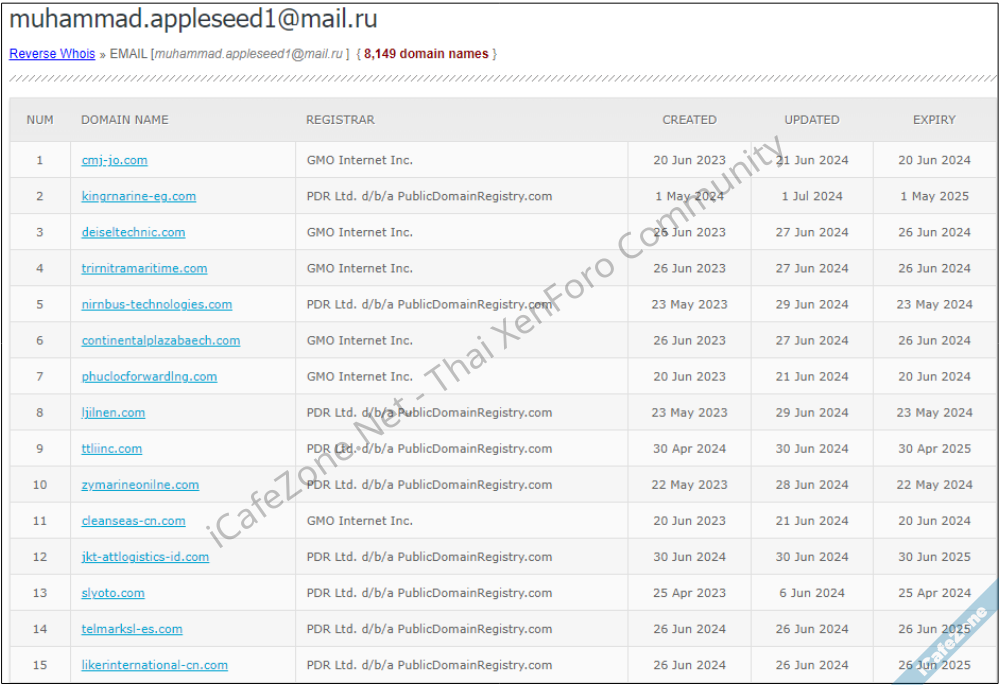
Task: Open the phuclocforwardlng.com domain
Action: pyautogui.click(x=148, y=376)
